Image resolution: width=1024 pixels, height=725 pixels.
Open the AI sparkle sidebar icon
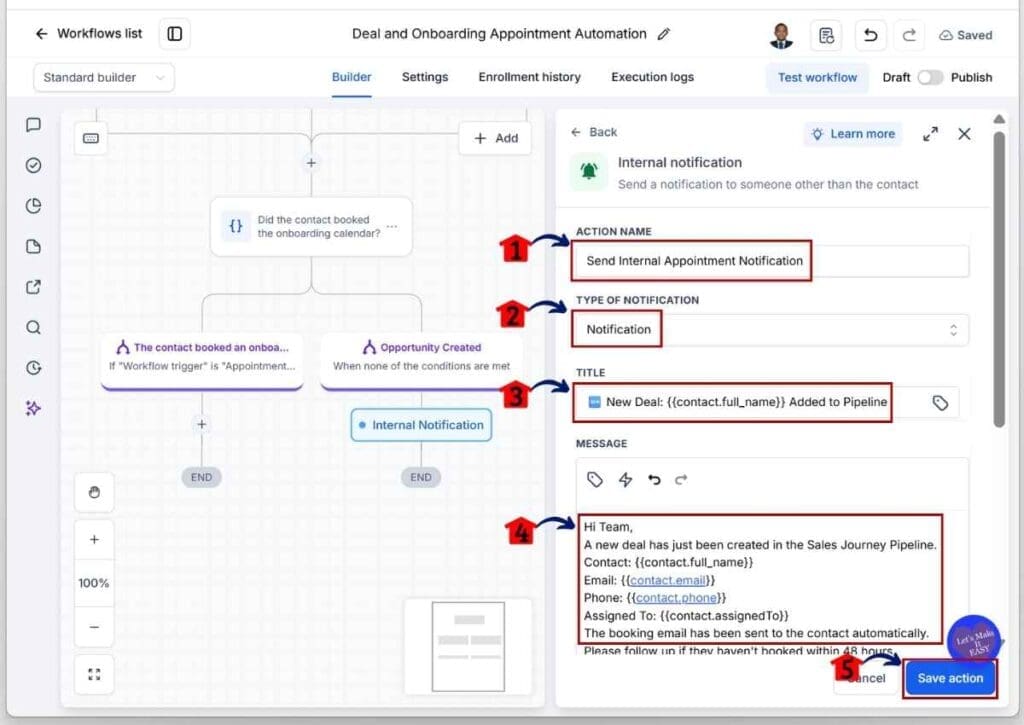33,408
